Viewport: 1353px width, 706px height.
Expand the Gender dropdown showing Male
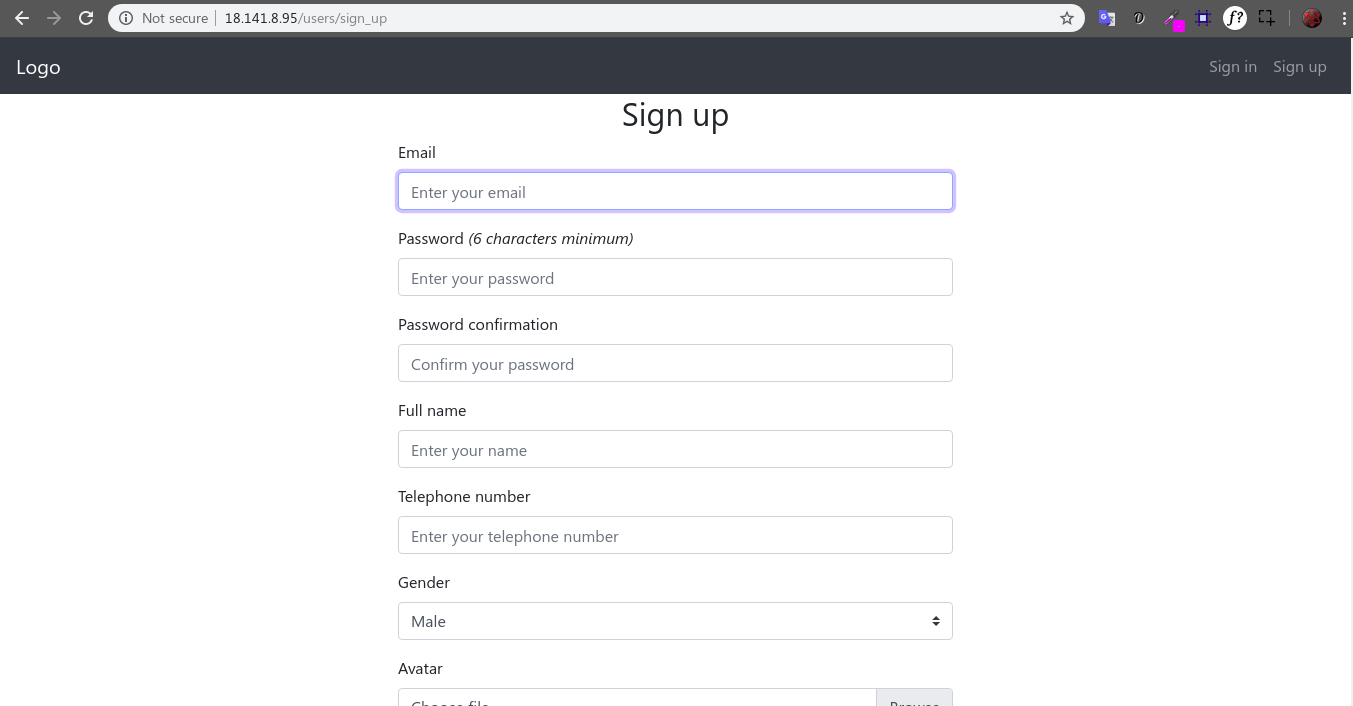(x=675, y=621)
